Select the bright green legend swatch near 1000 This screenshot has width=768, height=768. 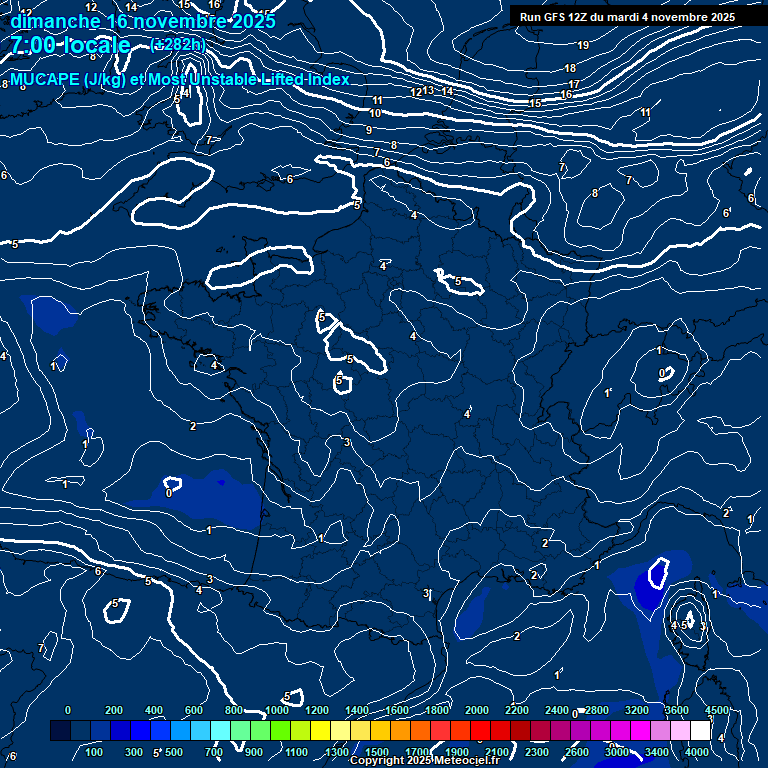point(281,730)
